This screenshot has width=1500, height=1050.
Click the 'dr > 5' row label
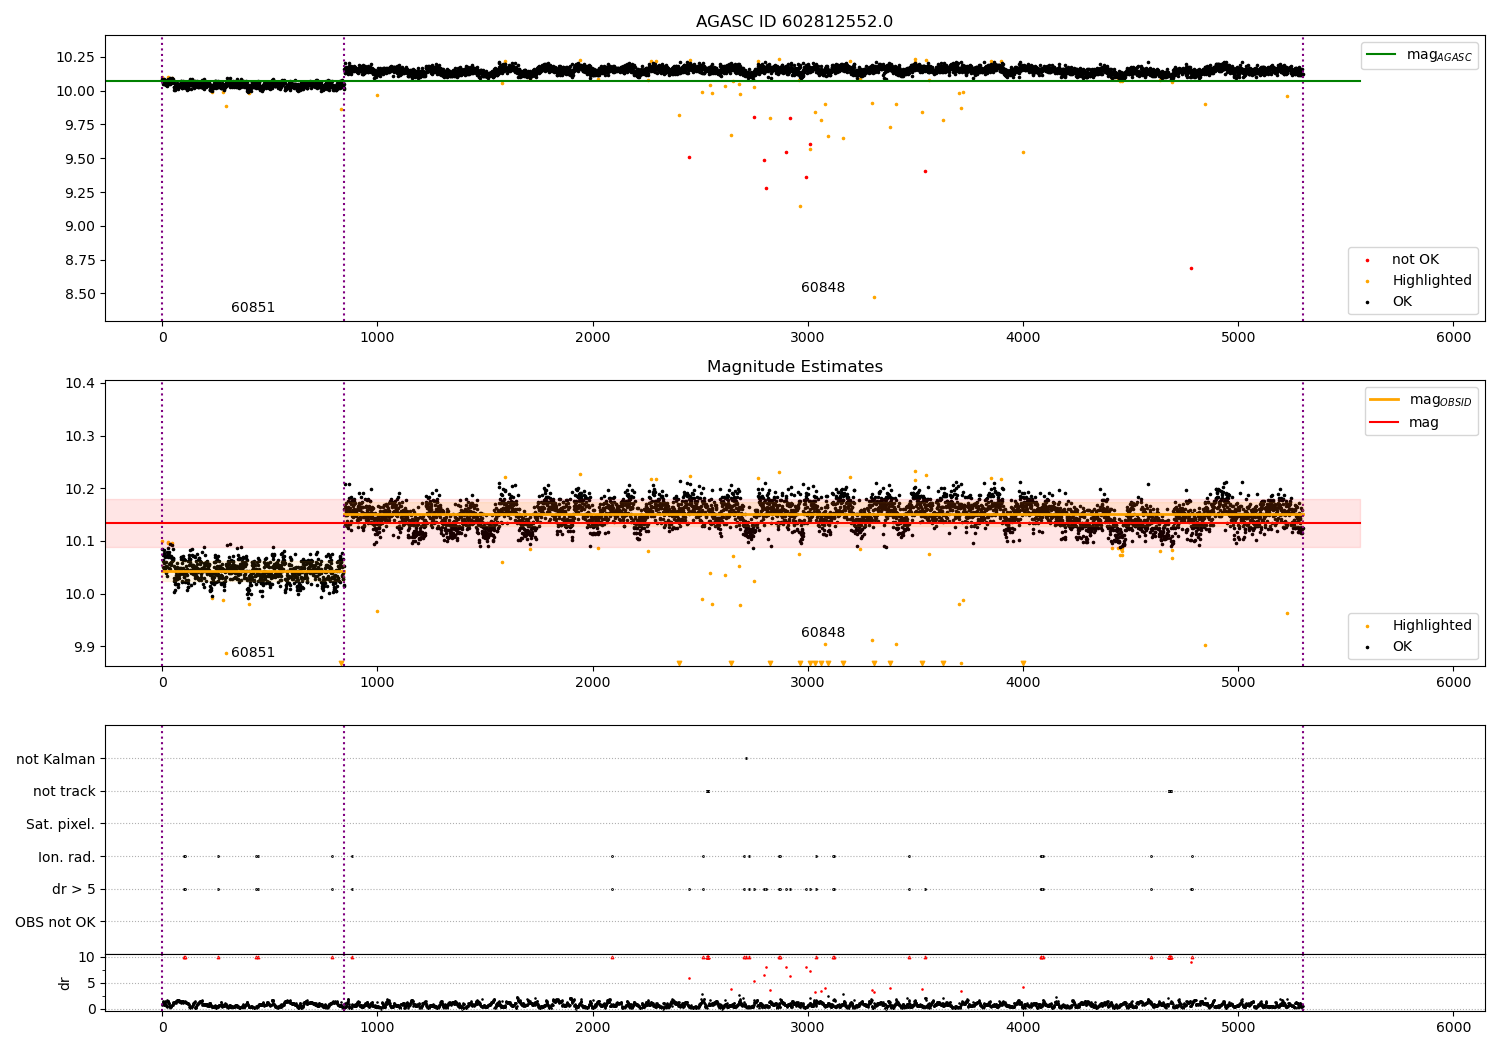(74, 889)
